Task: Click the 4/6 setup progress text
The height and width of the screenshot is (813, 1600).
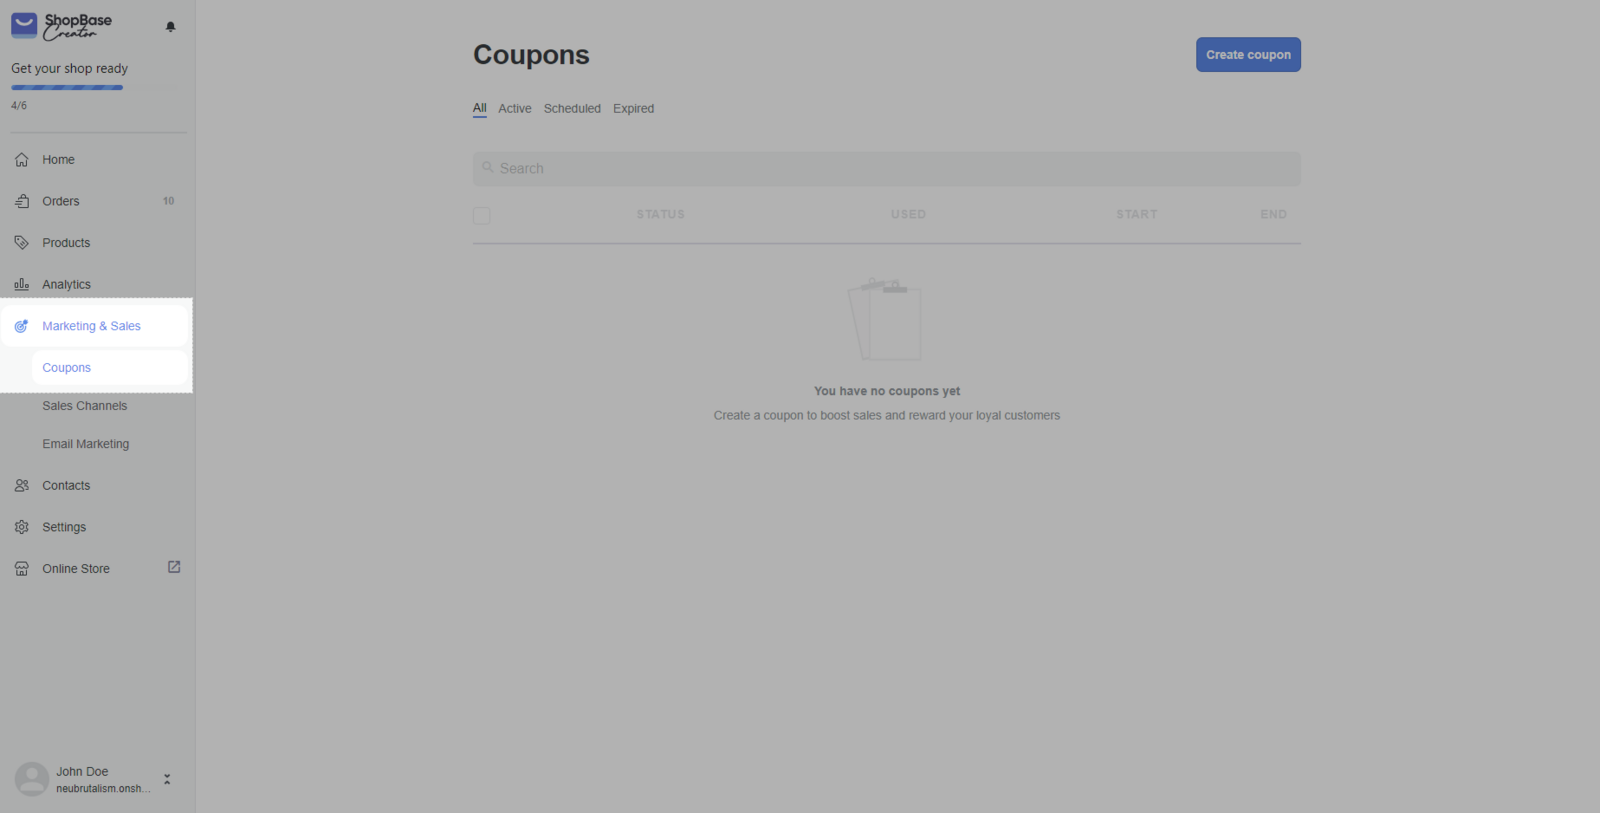Action: [x=19, y=106]
